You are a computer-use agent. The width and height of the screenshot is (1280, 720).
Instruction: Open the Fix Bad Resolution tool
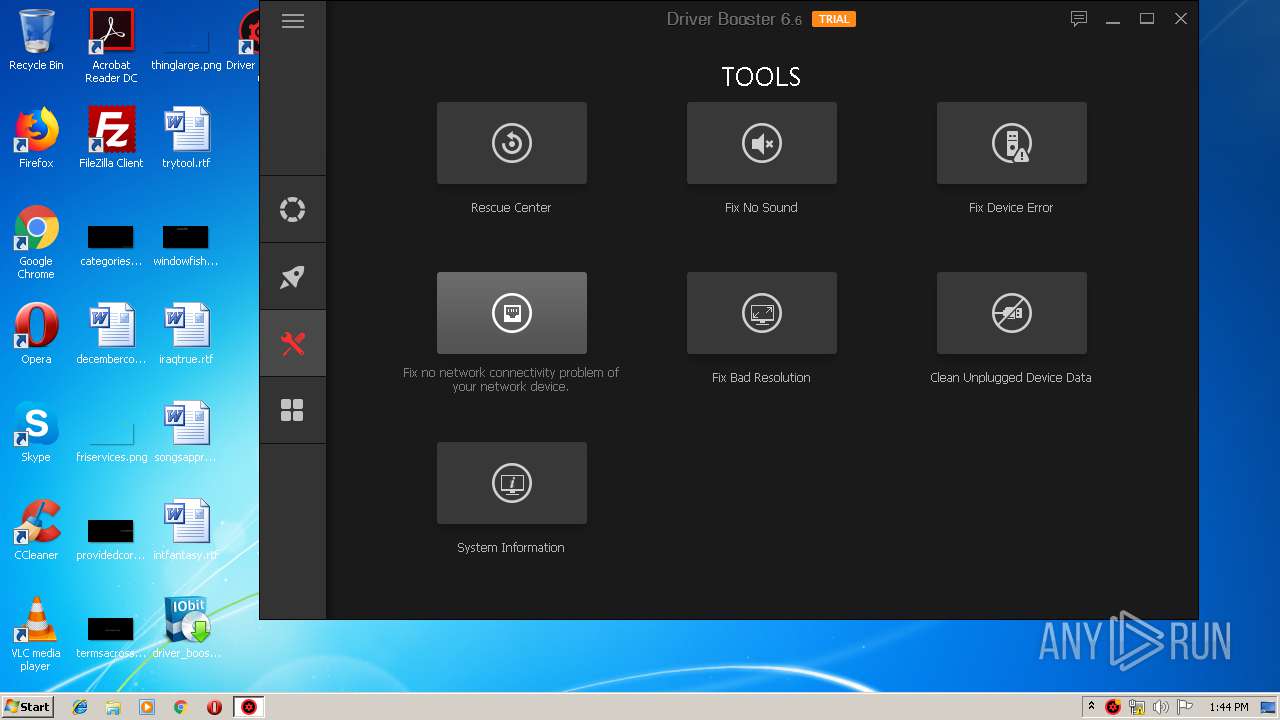coord(761,313)
